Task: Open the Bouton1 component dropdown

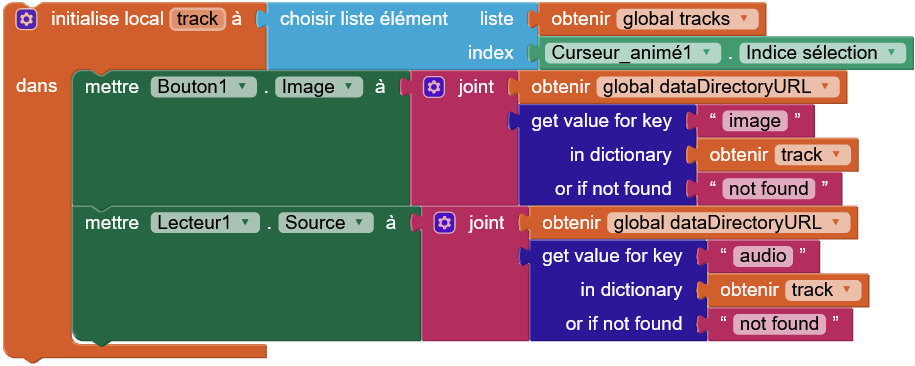Action: coord(204,87)
